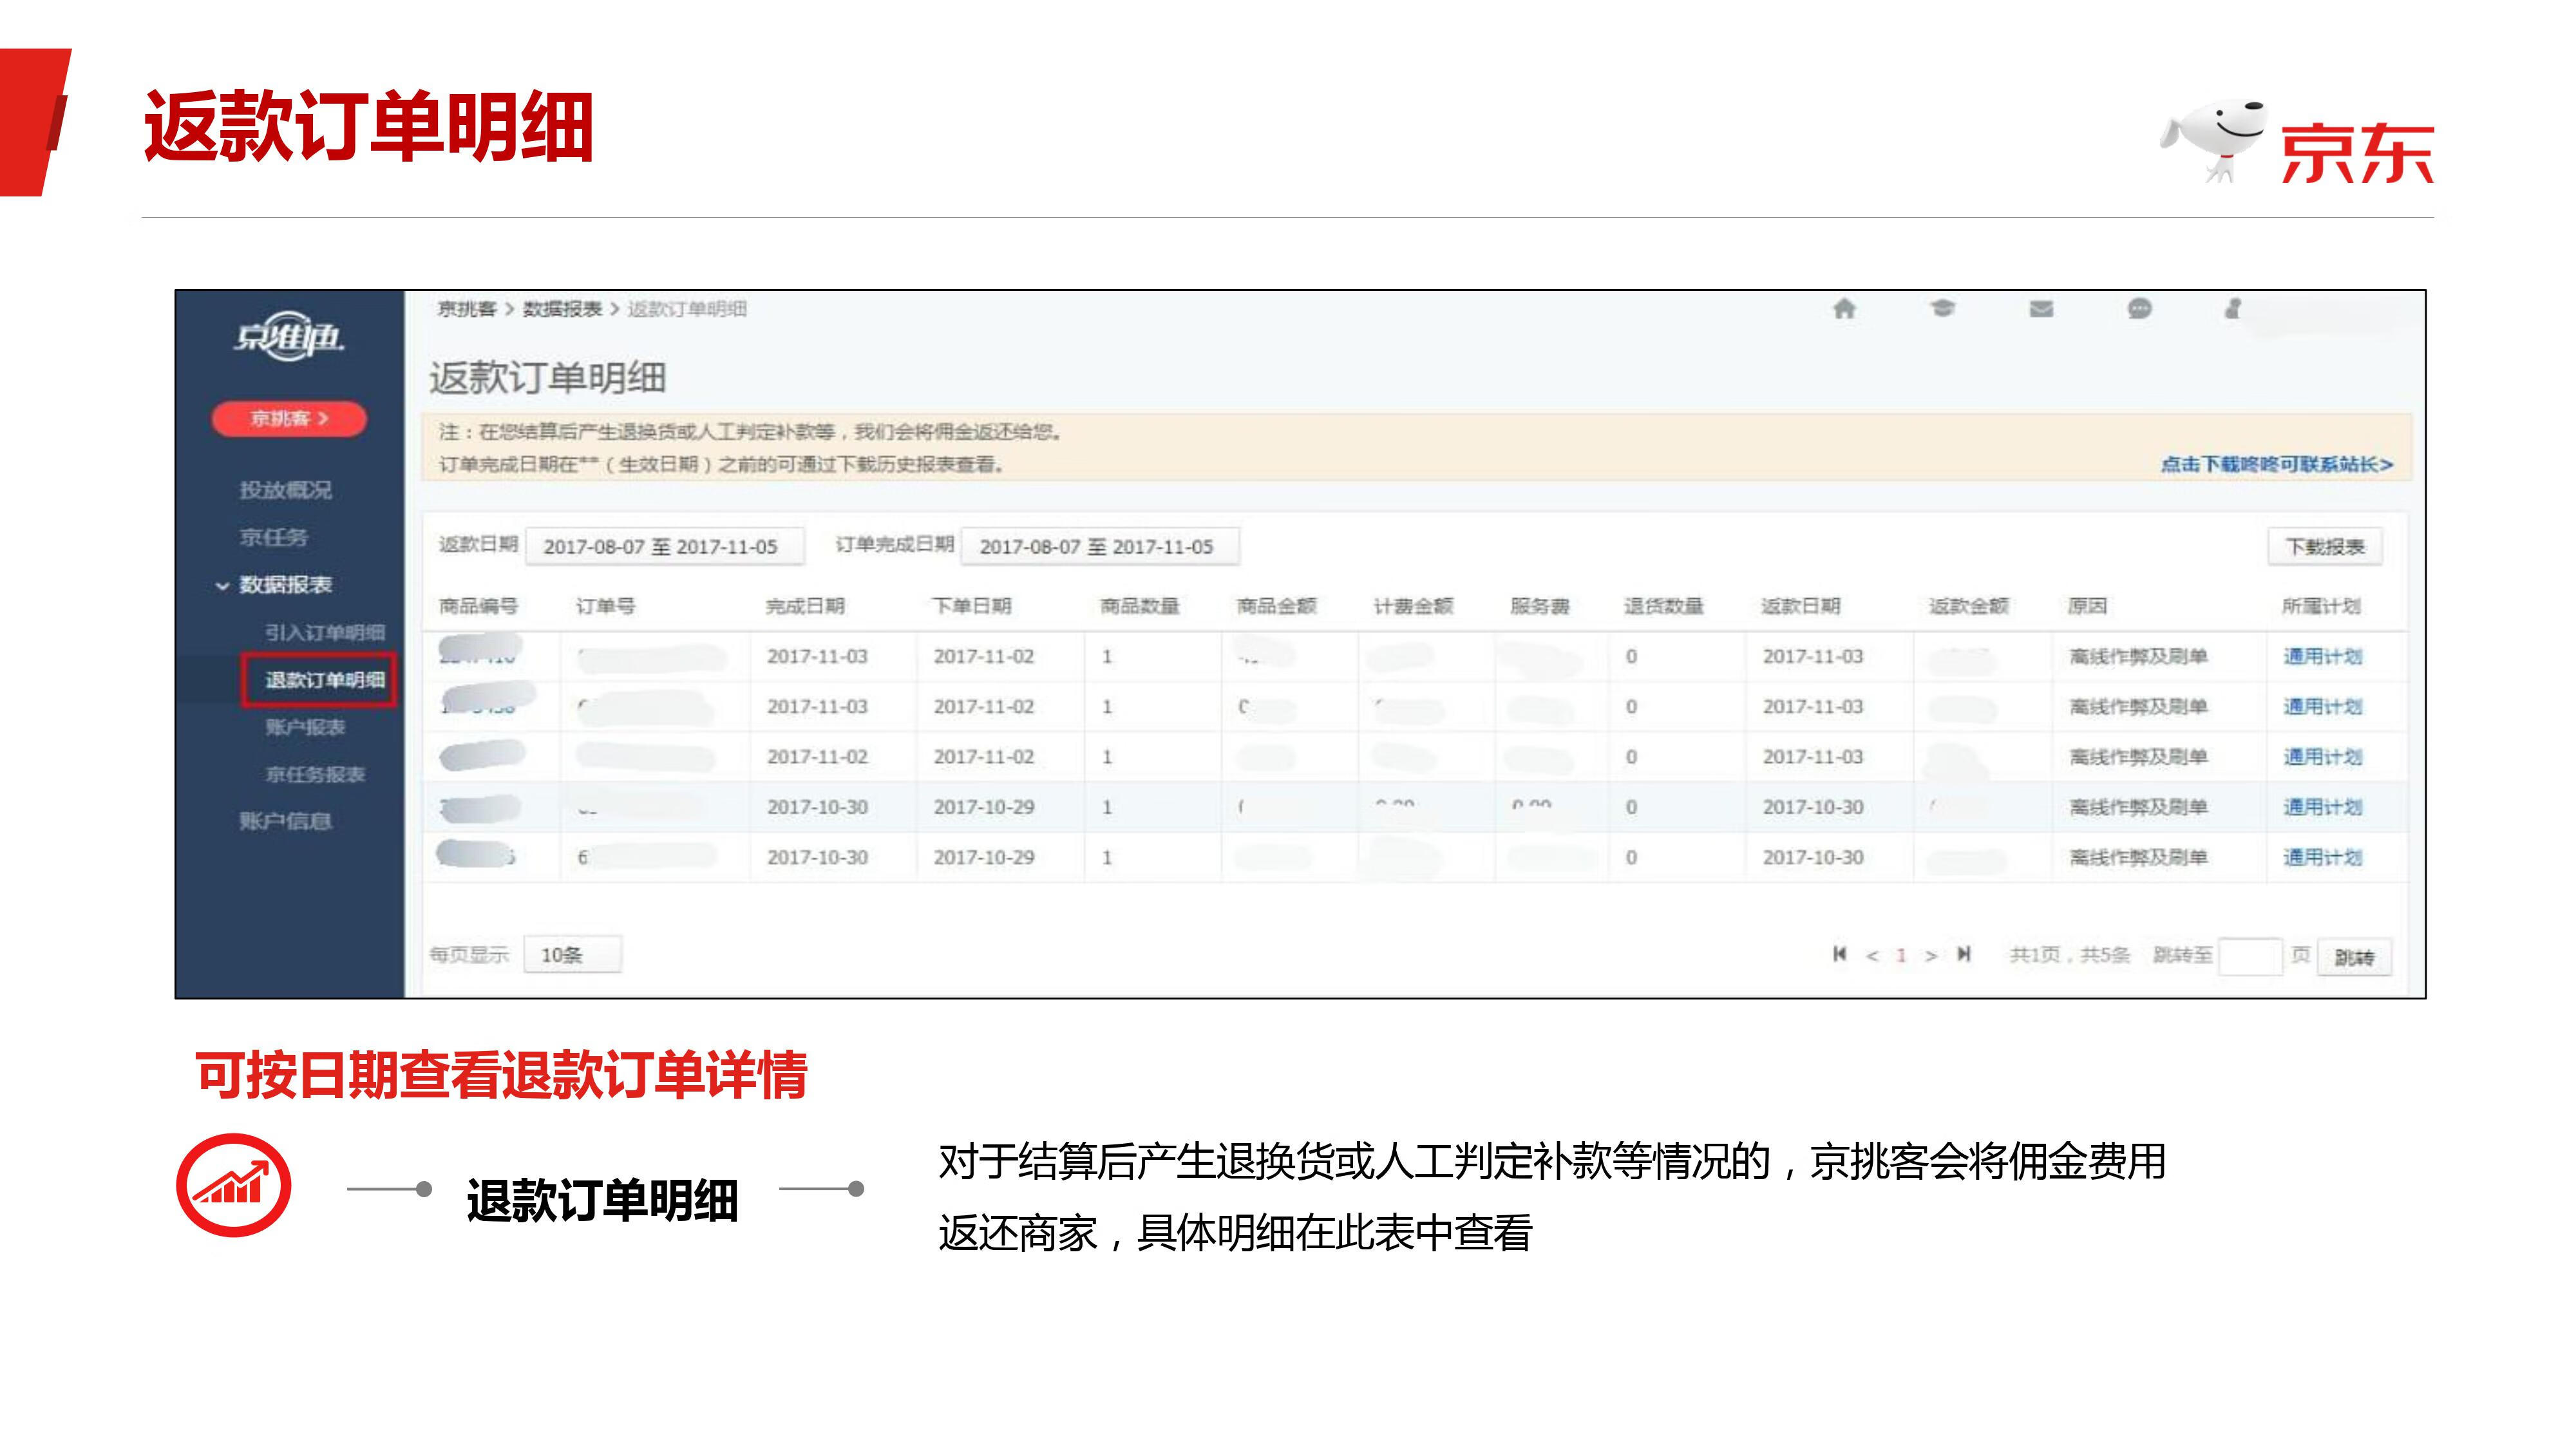Click 退货数量 column header
Screen dimensions: 2576x1449
tap(1664, 606)
